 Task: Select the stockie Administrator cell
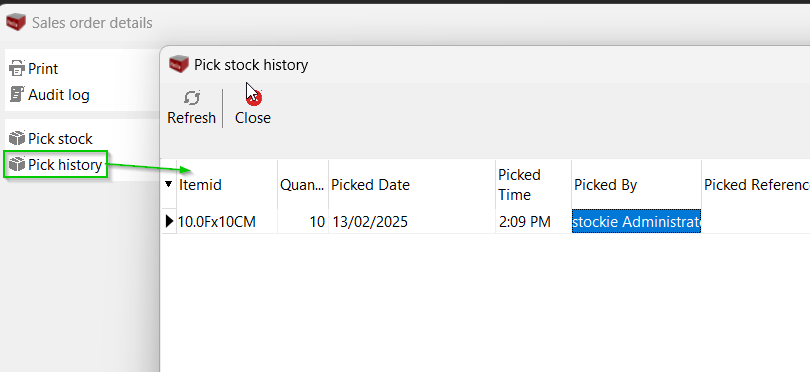tap(636, 222)
